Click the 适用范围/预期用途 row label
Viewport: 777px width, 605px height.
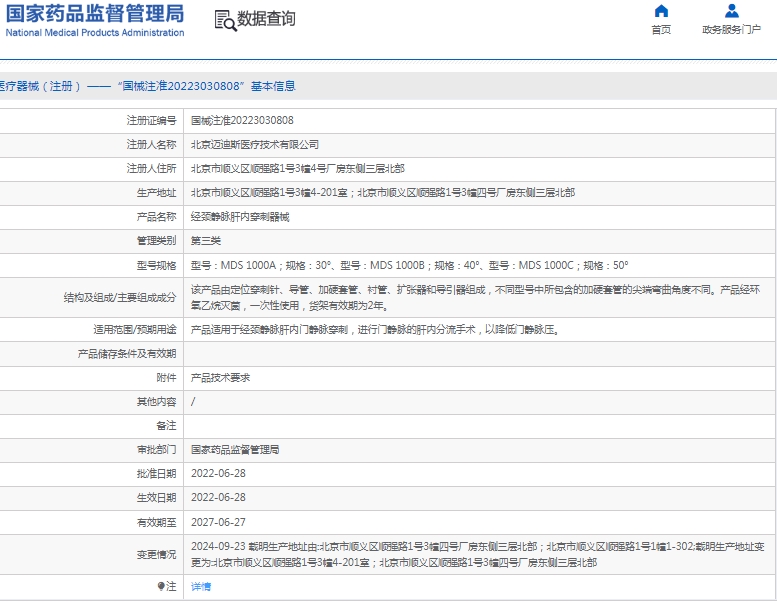(135, 330)
